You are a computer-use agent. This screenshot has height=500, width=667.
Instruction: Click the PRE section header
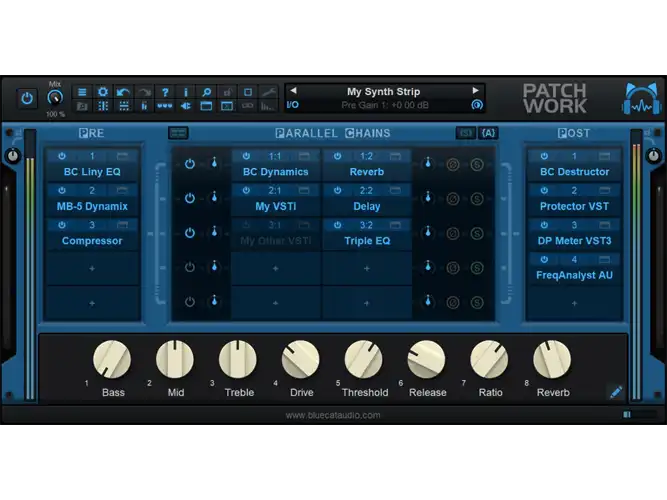click(91, 133)
